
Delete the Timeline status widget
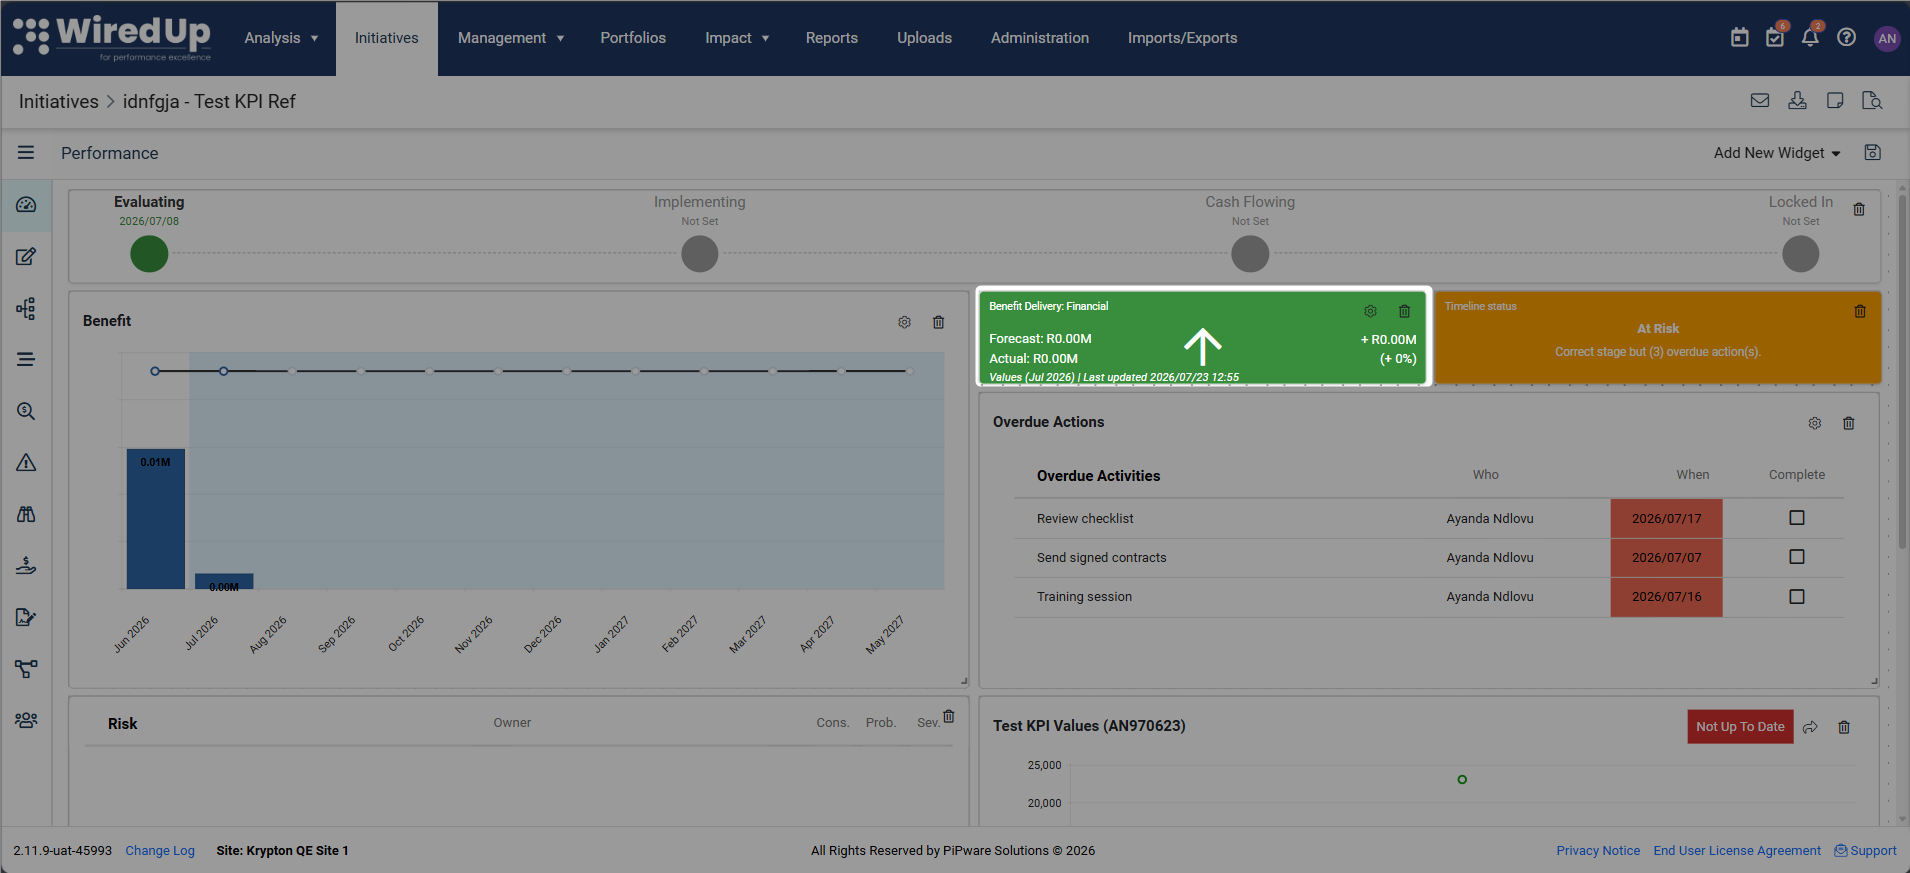click(x=1860, y=311)
